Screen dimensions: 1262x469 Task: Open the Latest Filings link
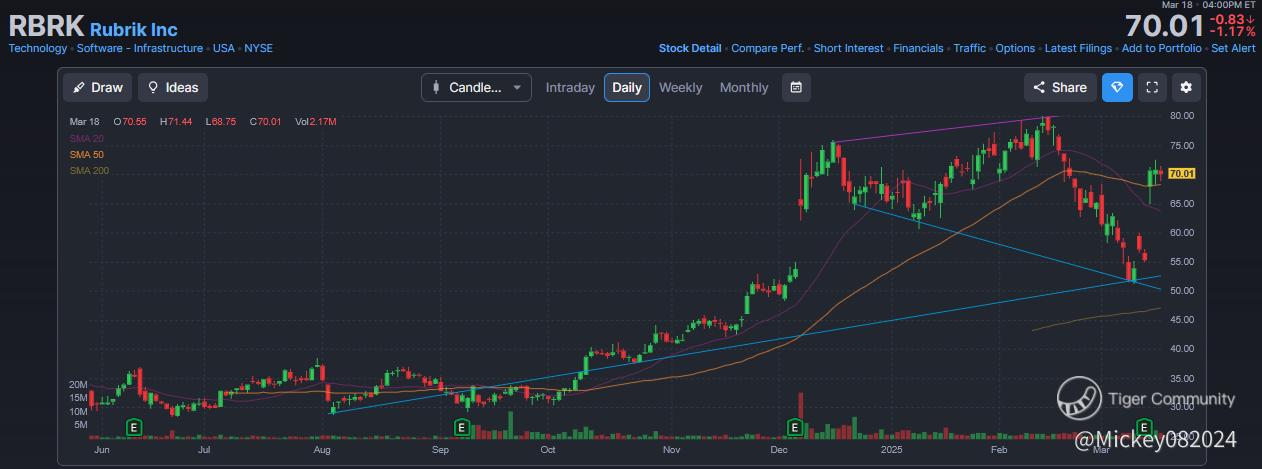pos(1078,48)
